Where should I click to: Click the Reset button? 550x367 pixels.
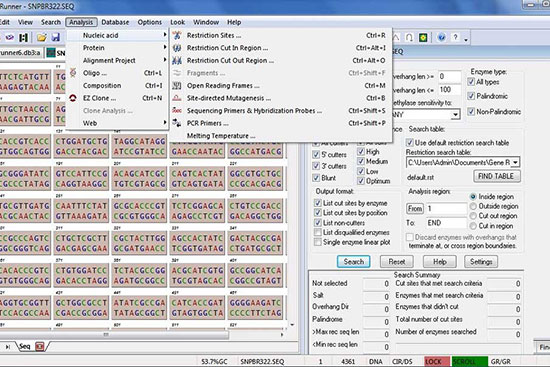point(397,262)
